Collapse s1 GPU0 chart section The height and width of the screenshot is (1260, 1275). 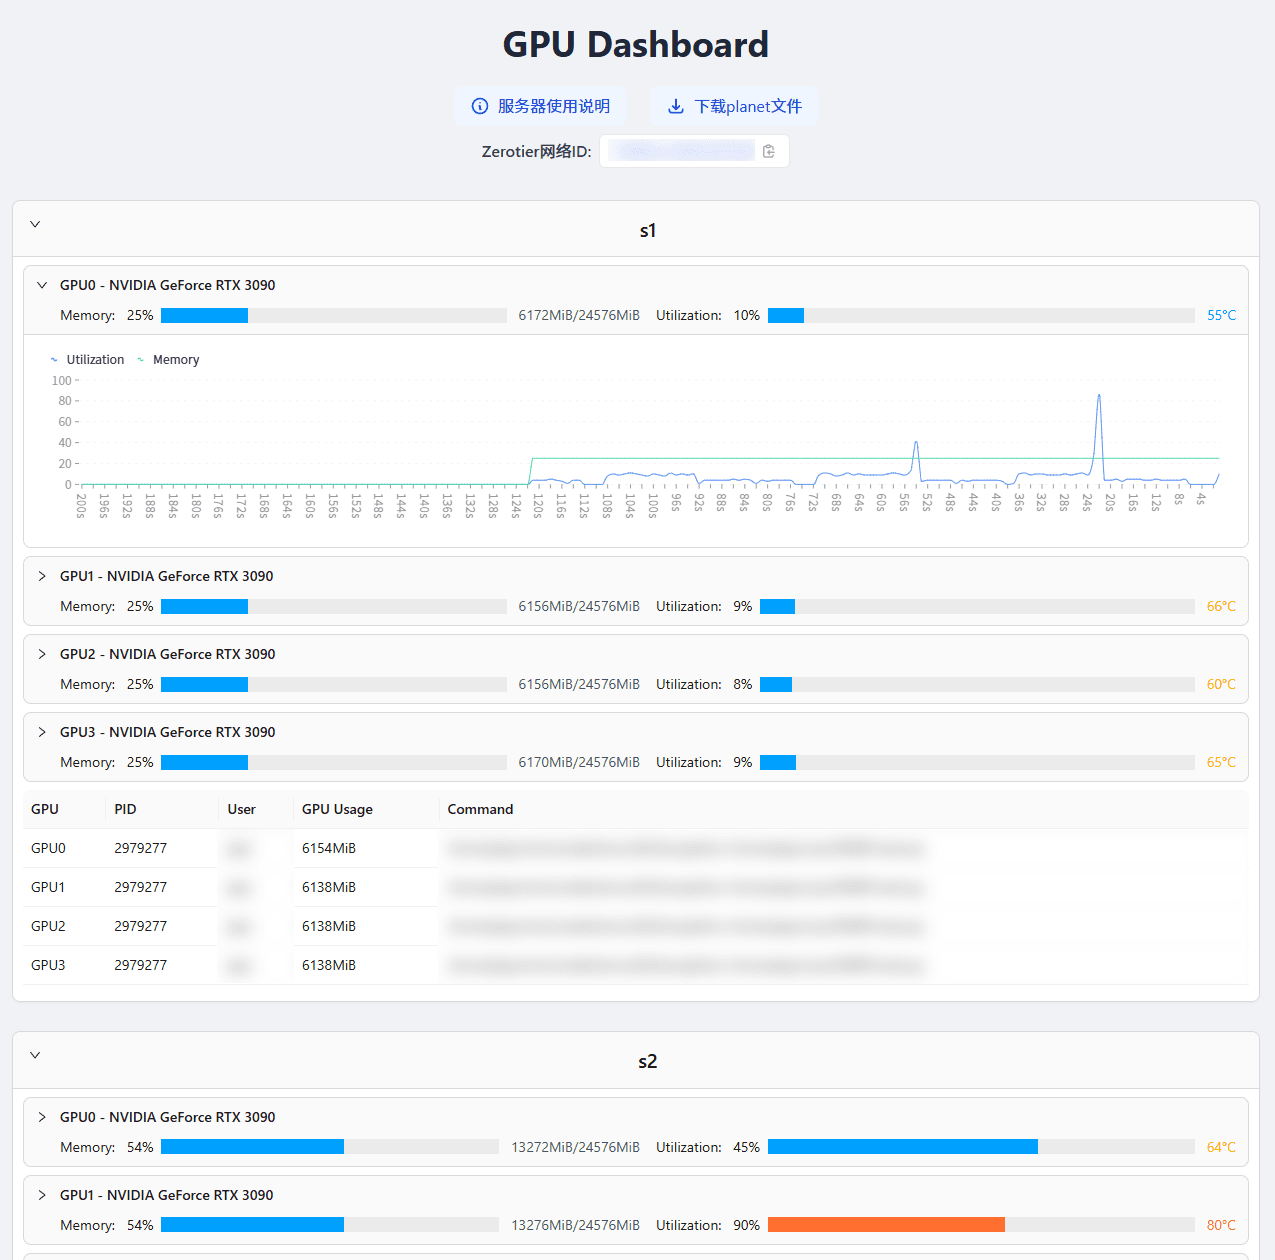click(x=42, y=285)
